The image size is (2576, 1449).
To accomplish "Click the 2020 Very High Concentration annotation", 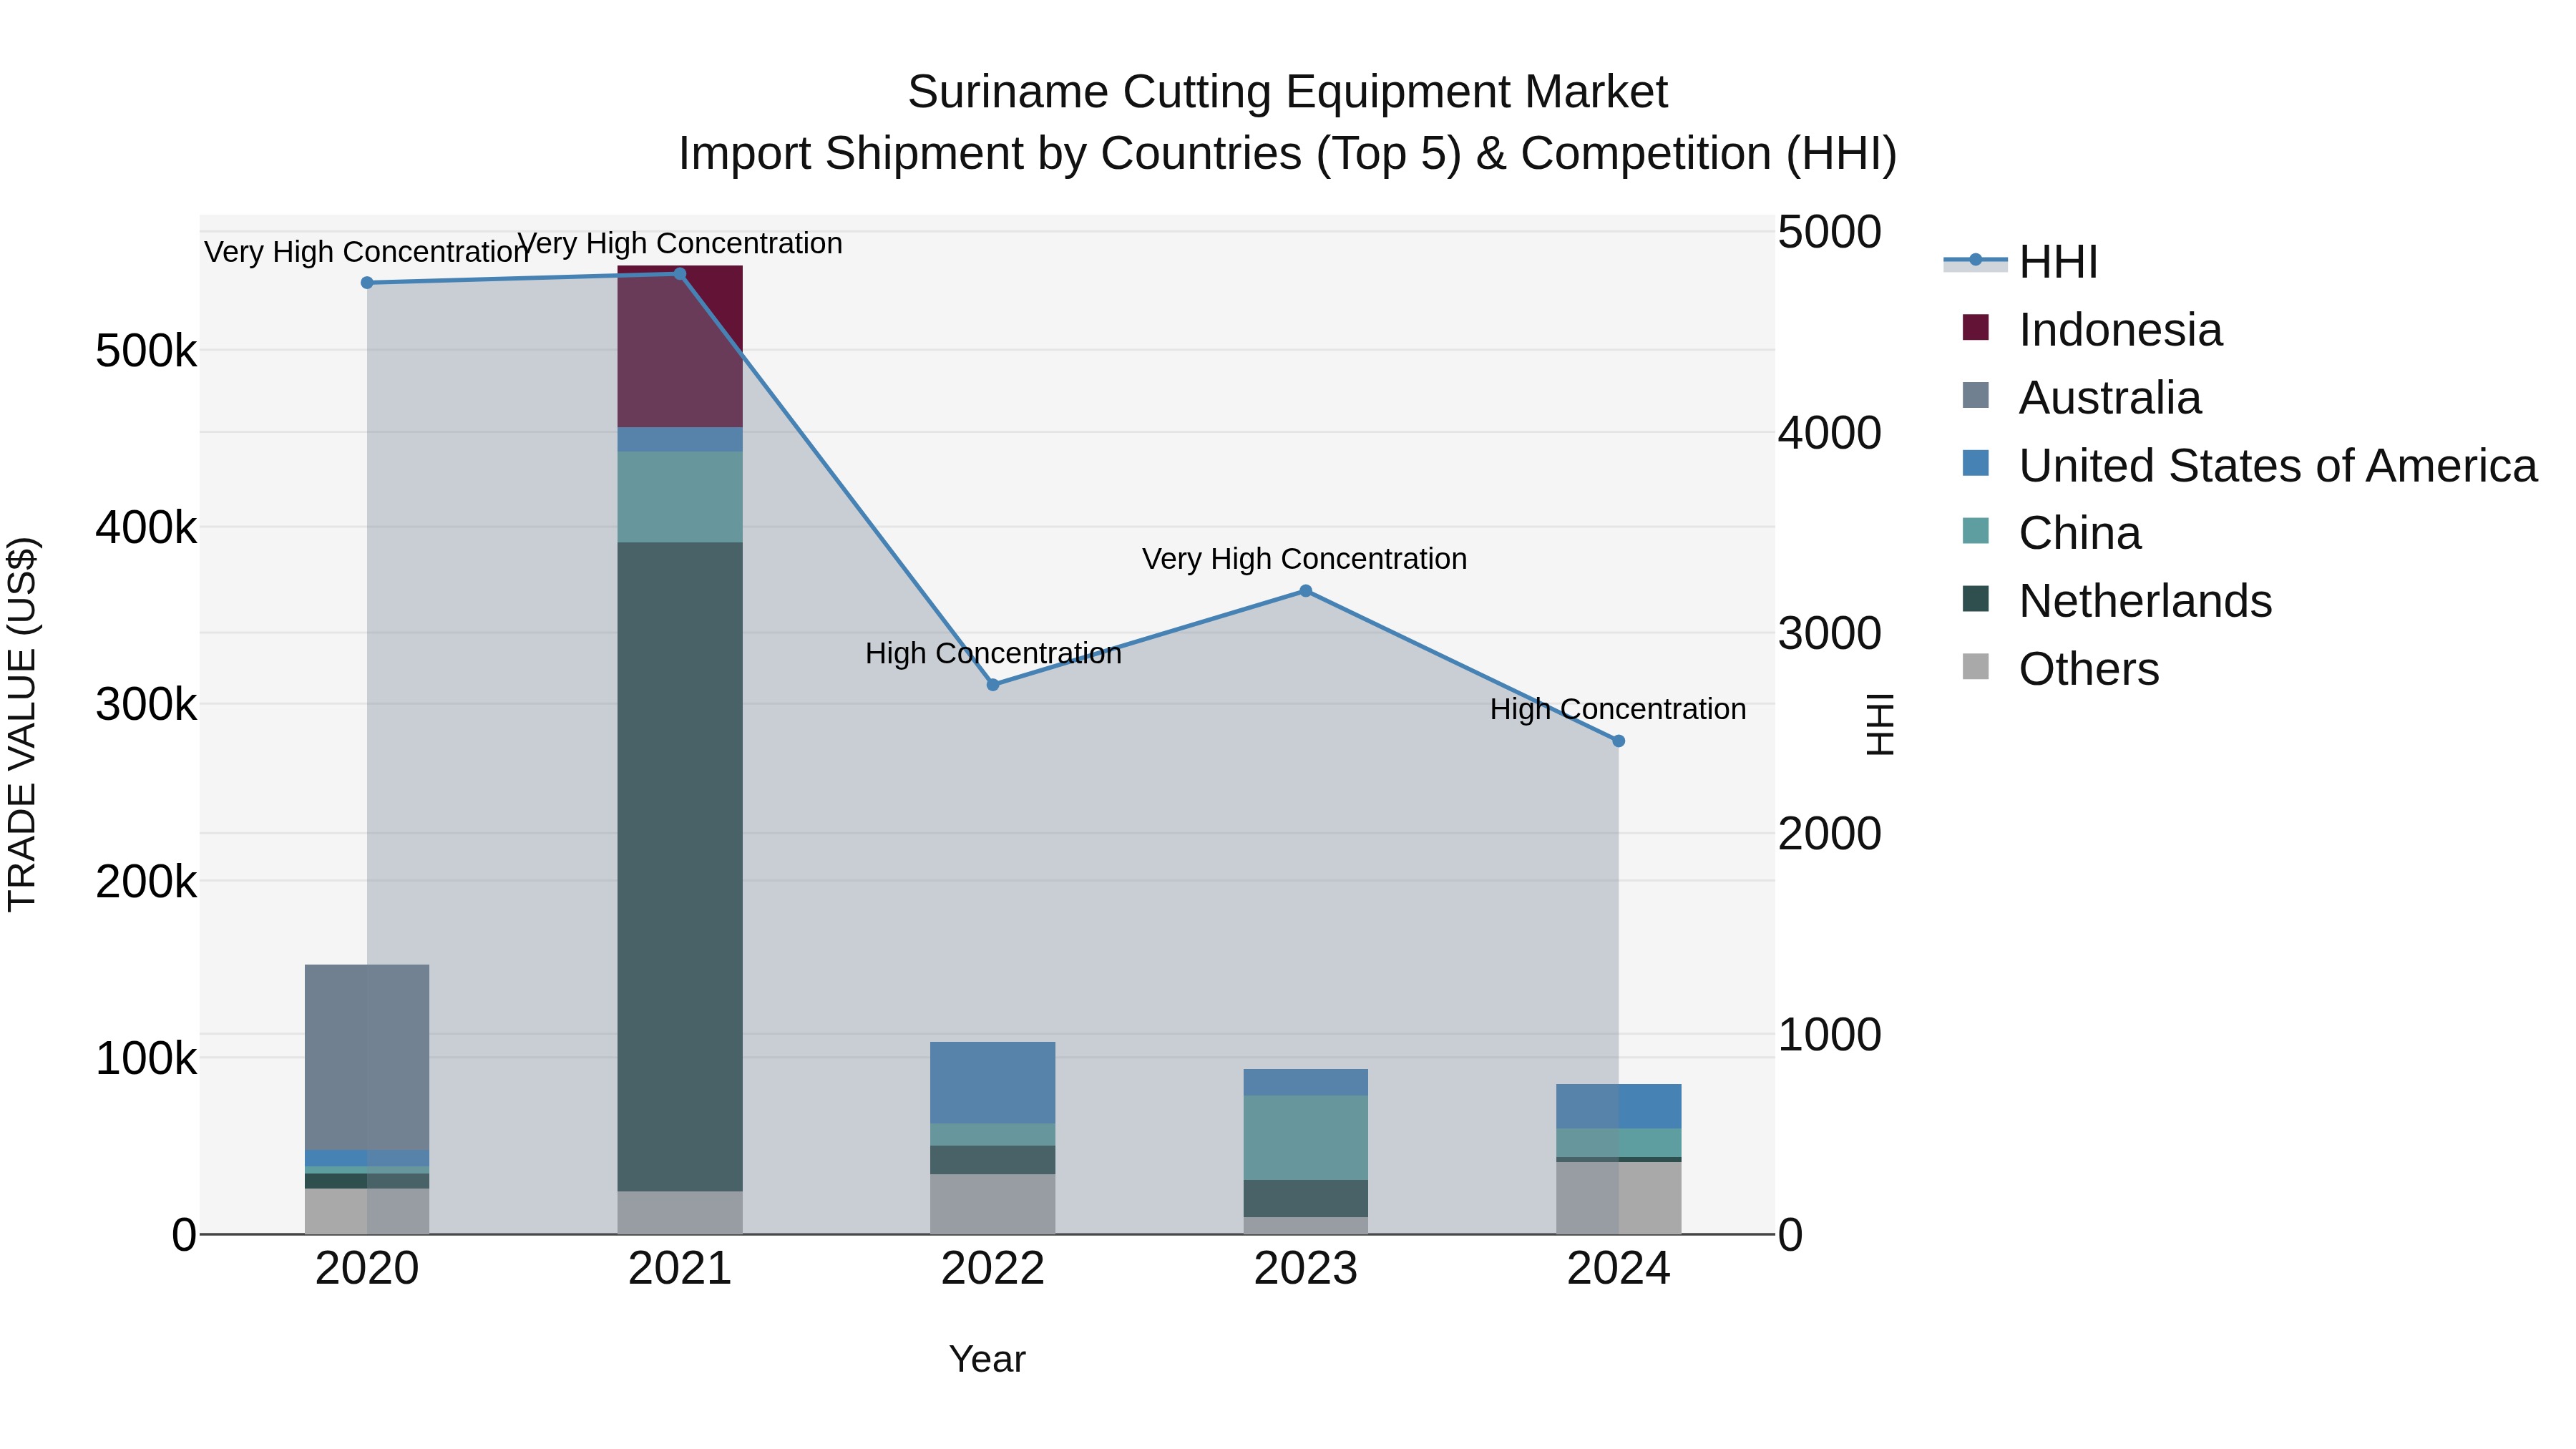I will tap(367, 252).
